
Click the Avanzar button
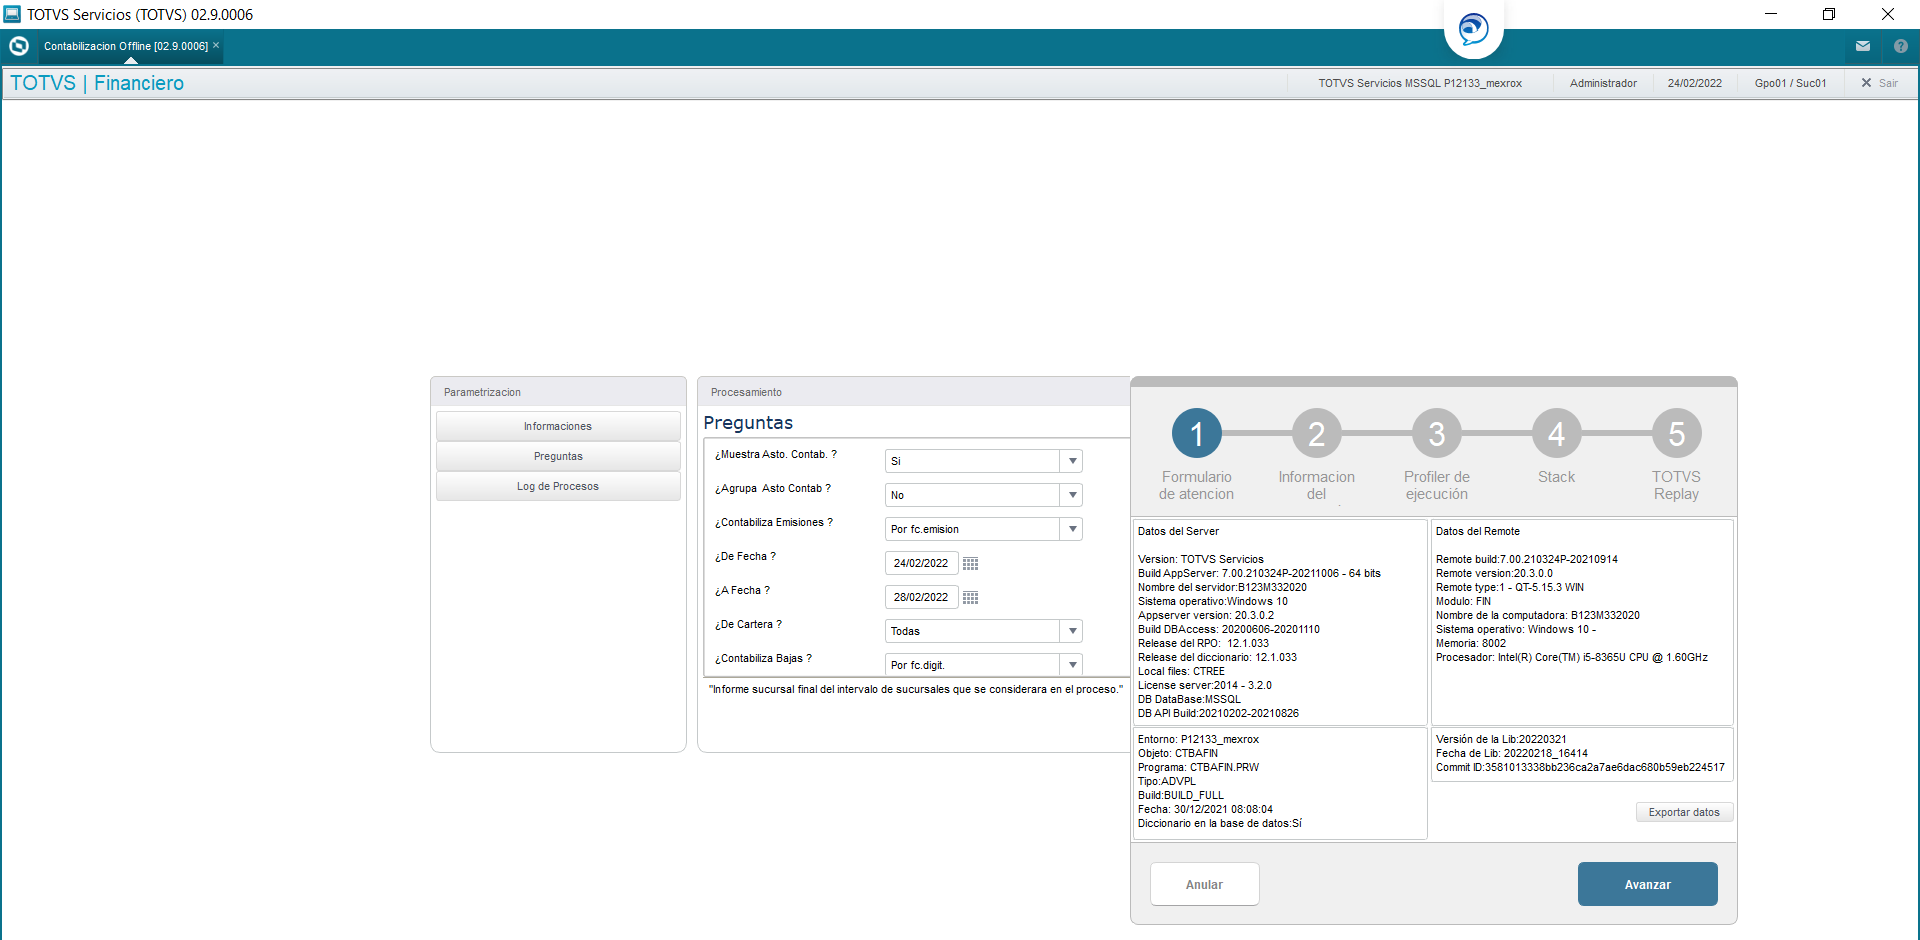click(1647, 884)
